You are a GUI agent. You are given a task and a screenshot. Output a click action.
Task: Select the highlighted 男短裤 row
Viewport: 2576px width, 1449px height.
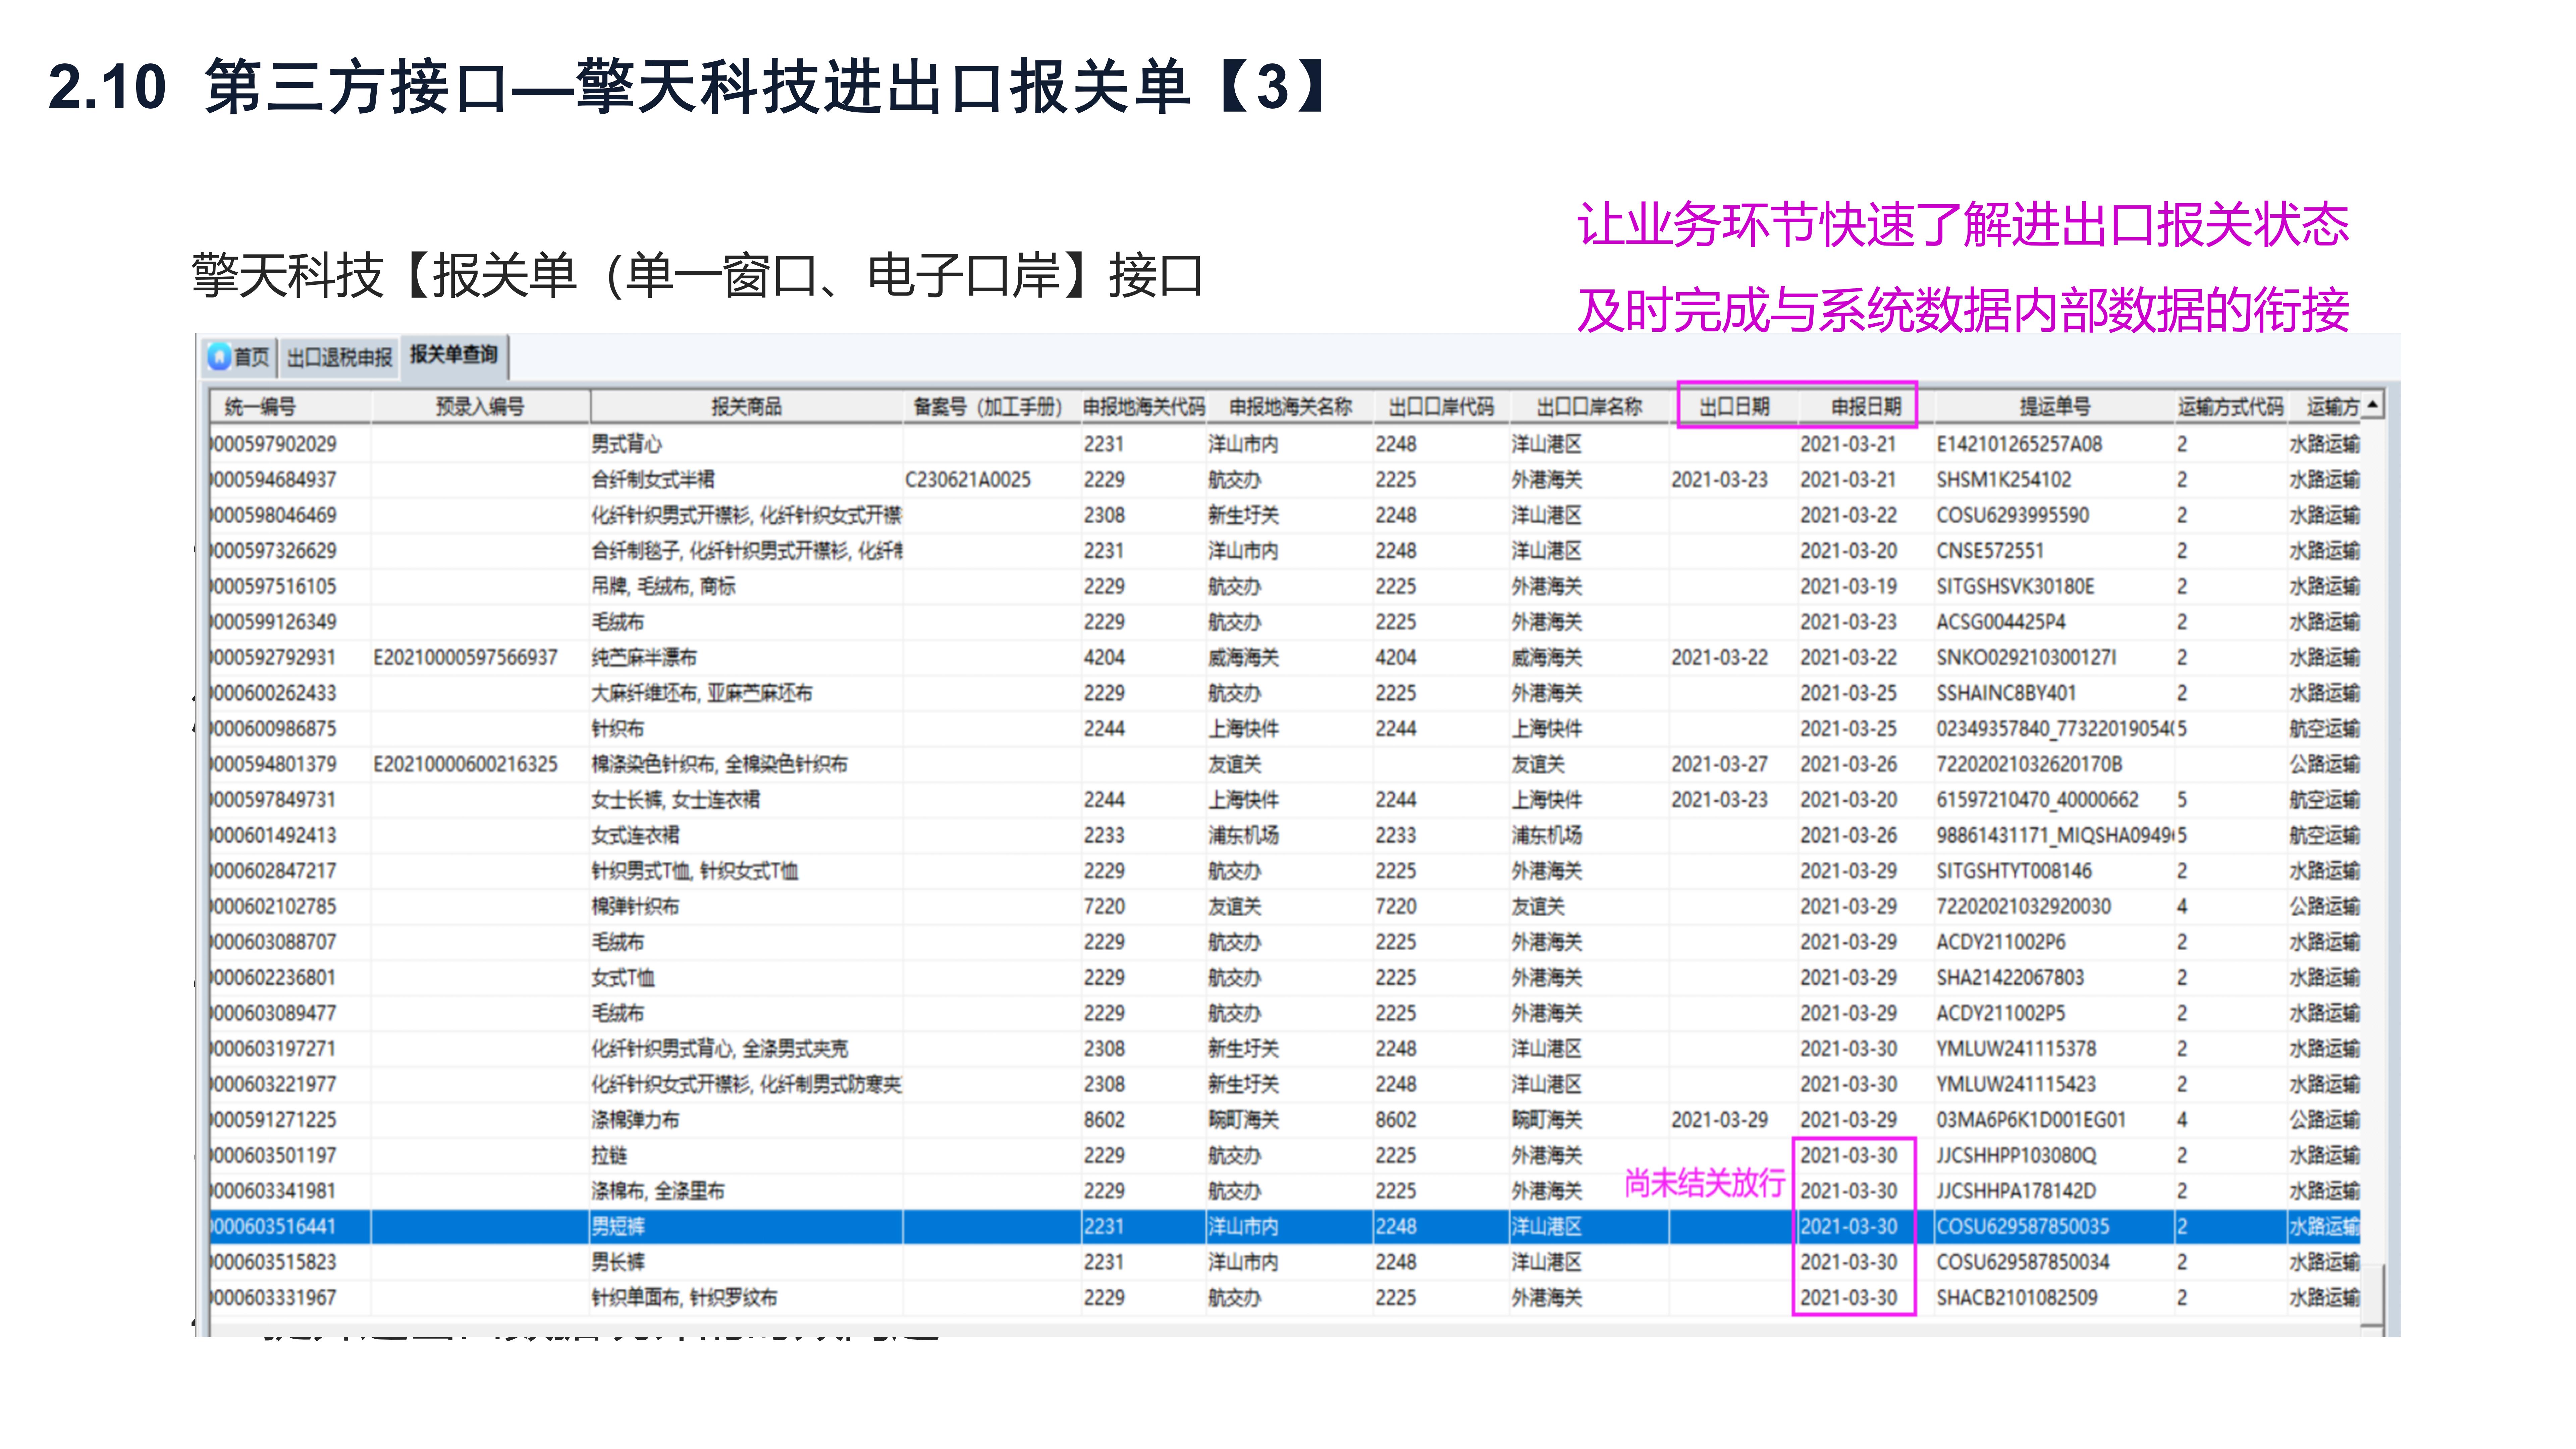pos(618,1226)
